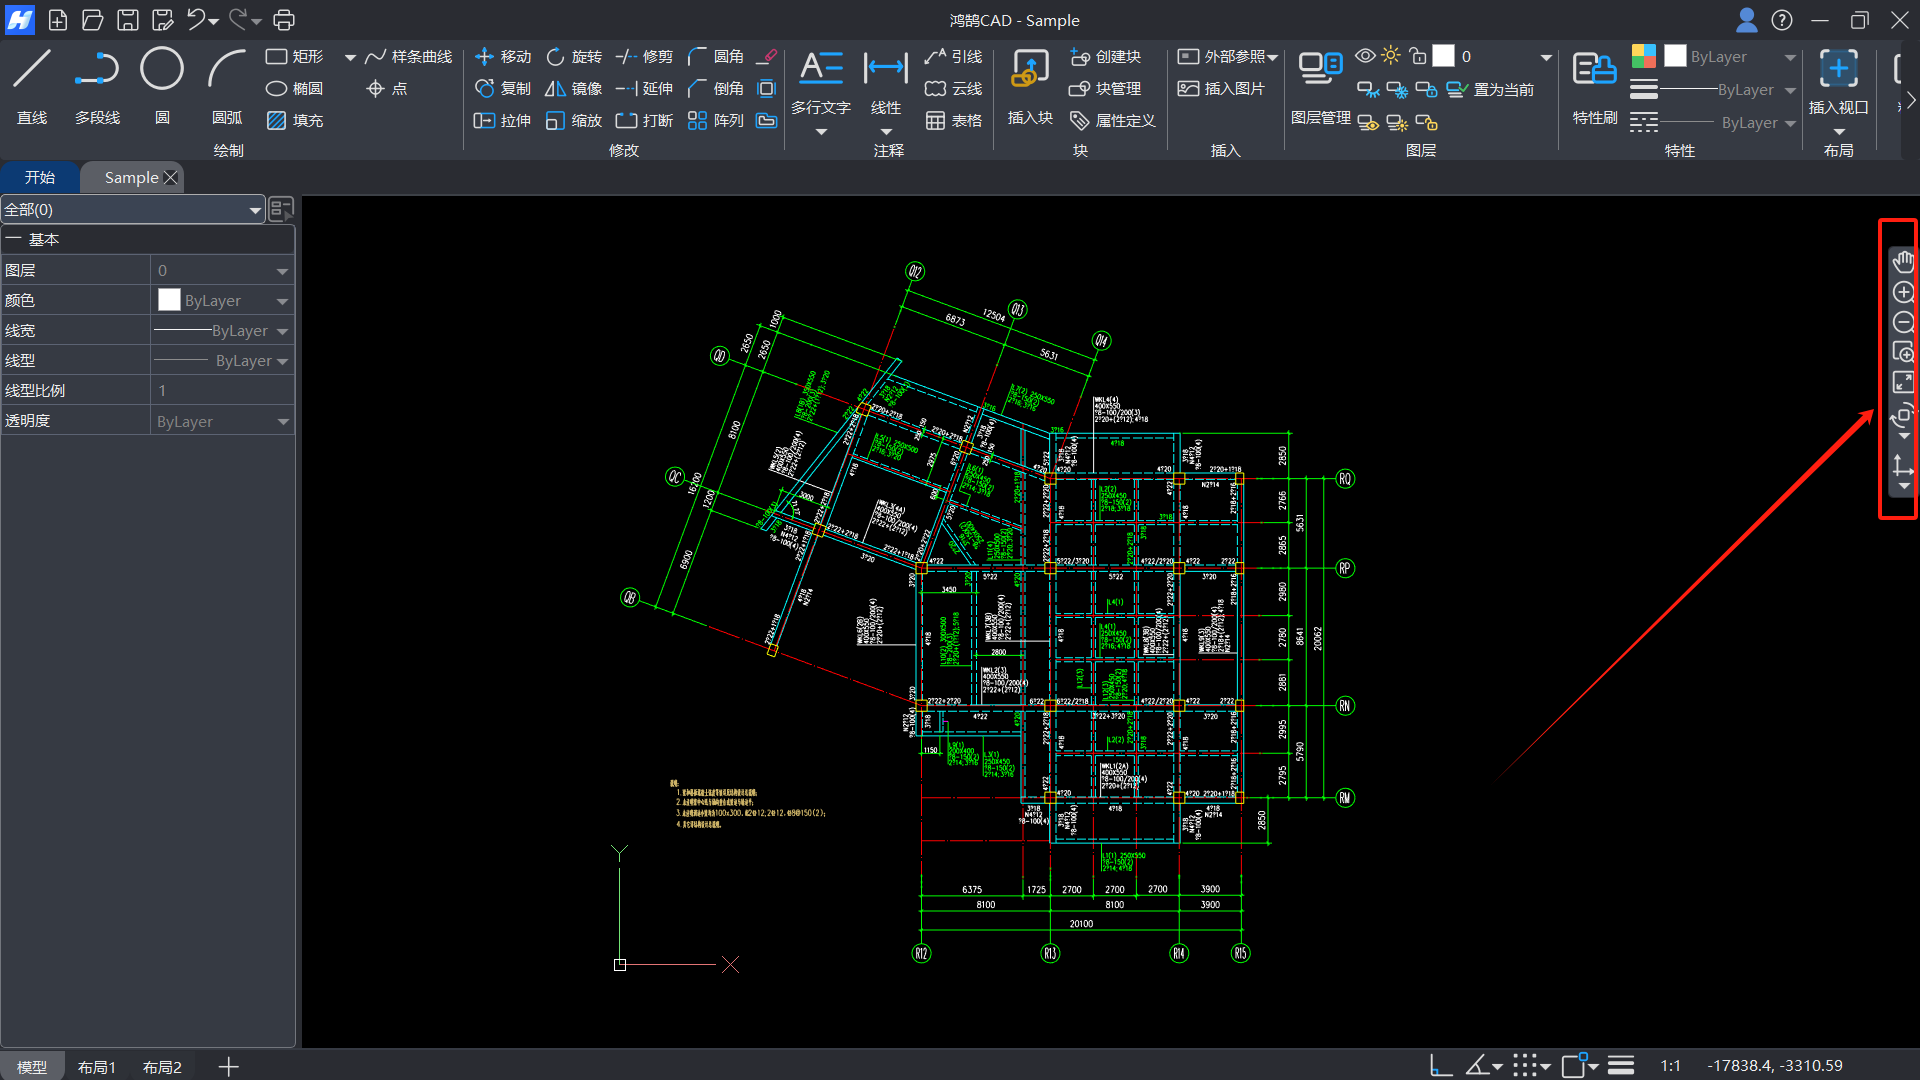Click the 填充 hatch fill tool

click(x=295, y=121)
